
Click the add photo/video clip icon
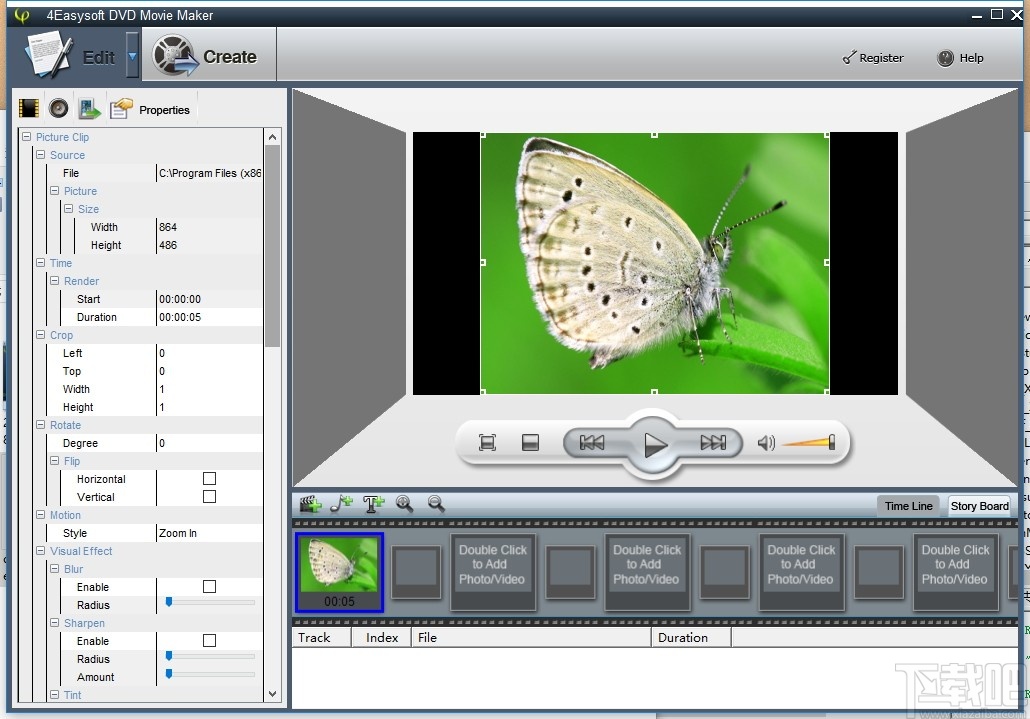[x=310, y=504]
